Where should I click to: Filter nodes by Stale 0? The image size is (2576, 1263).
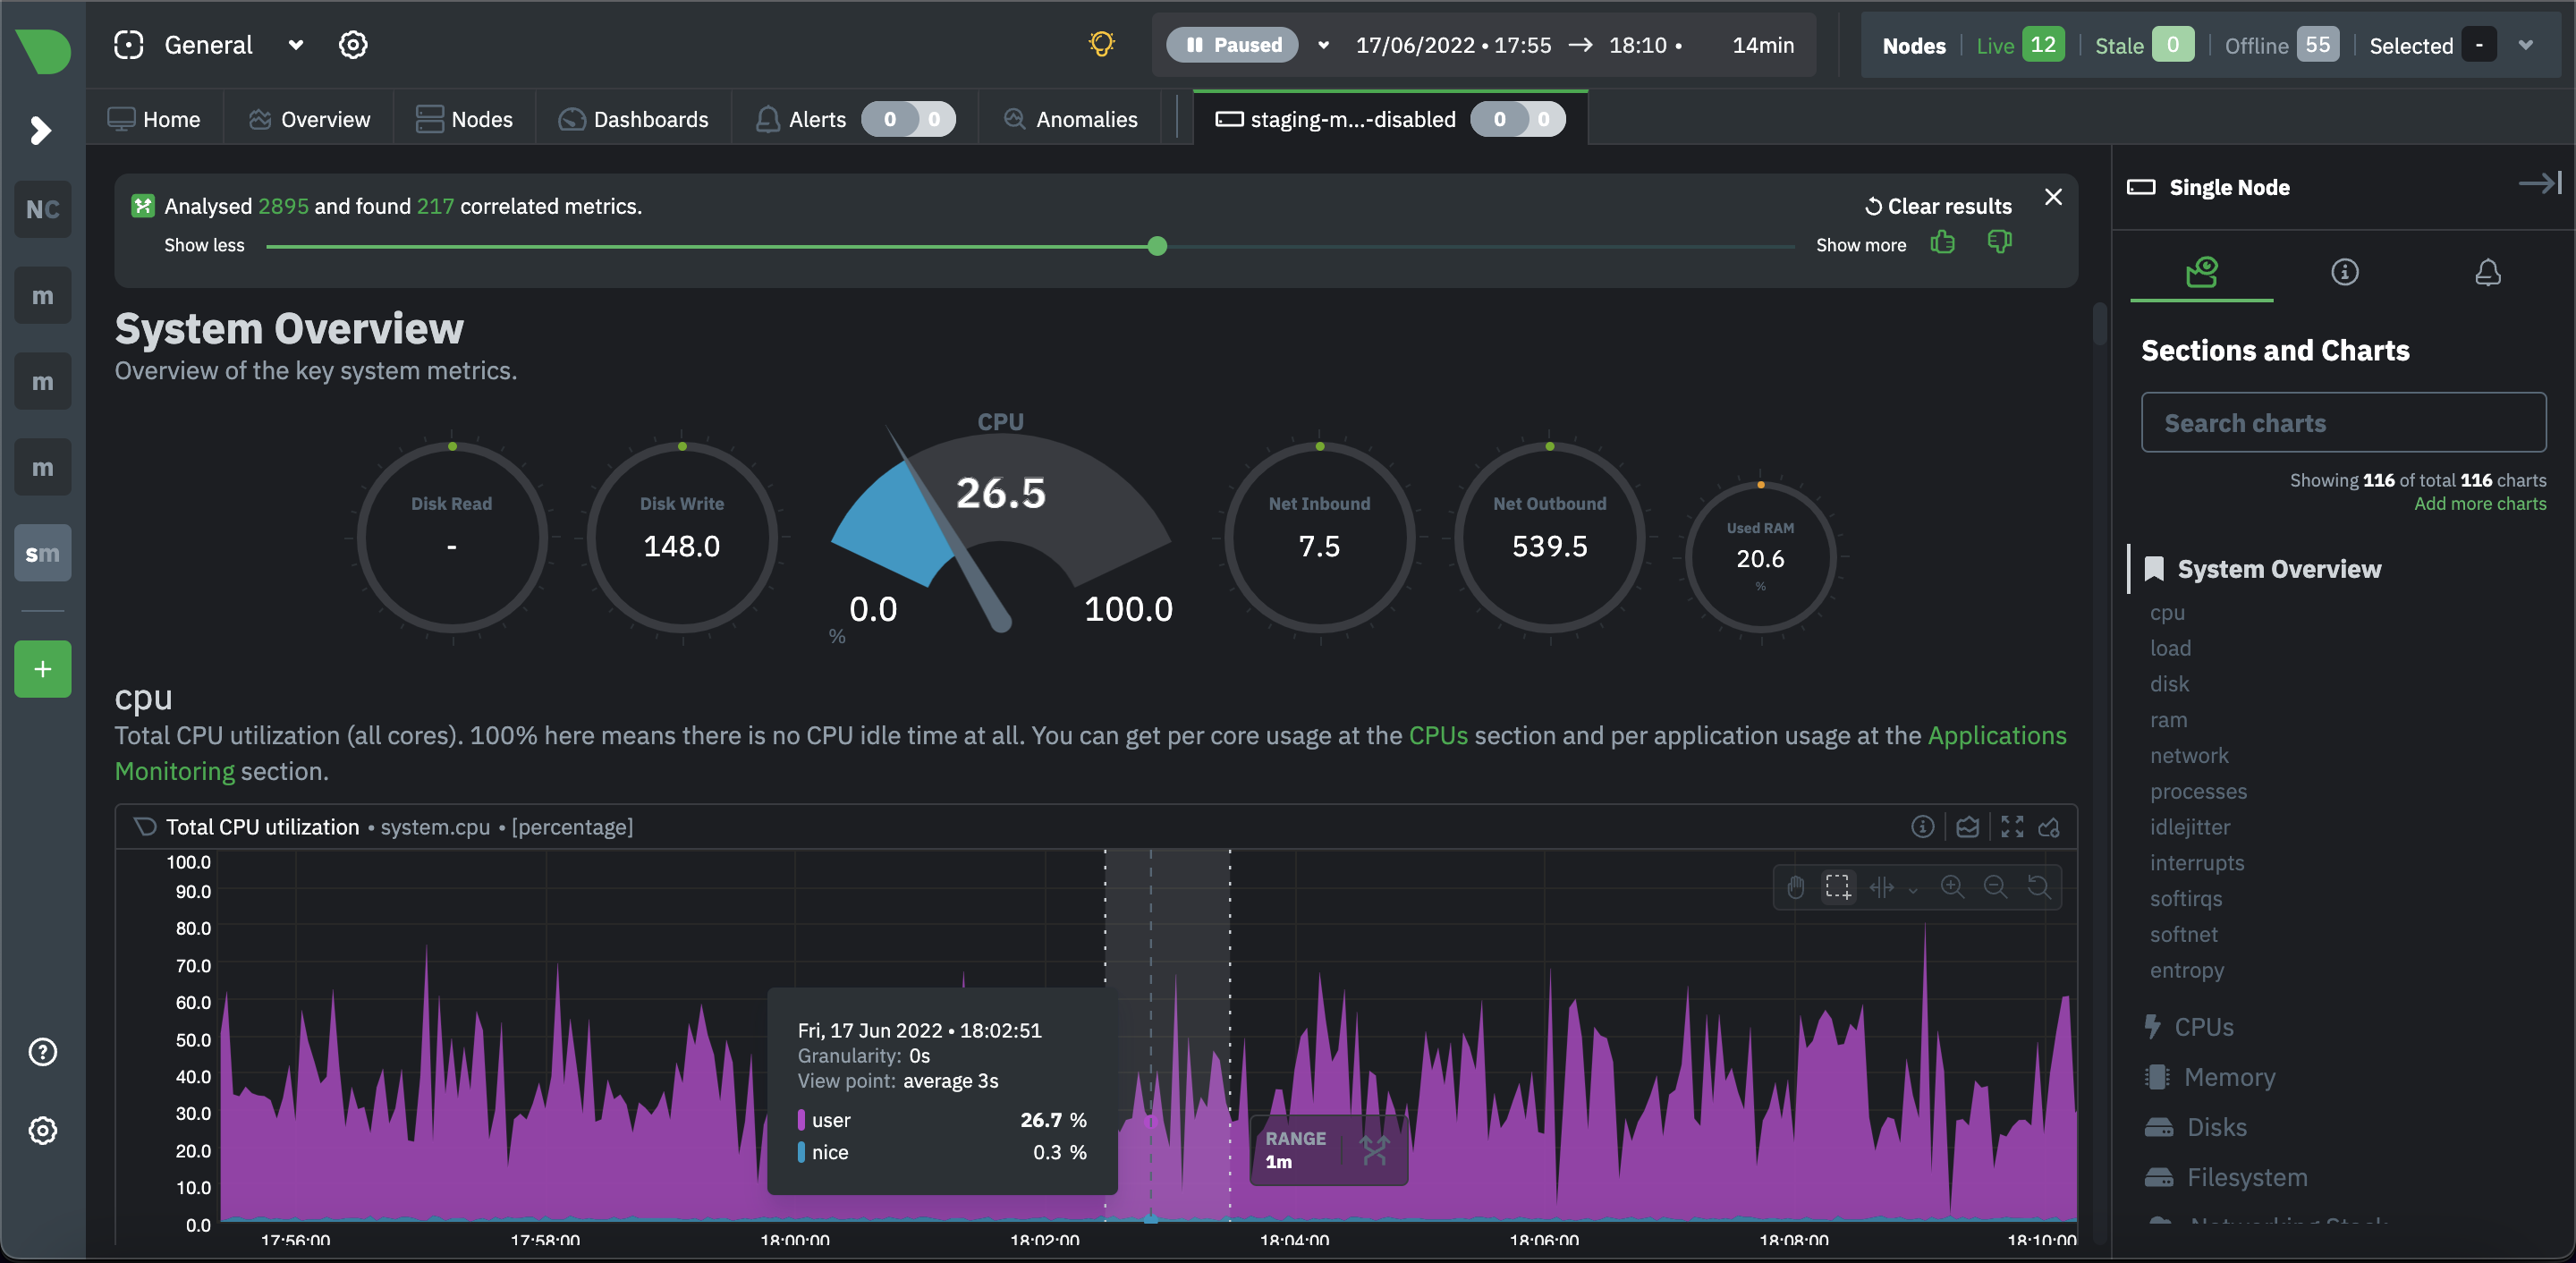[2144, 45]
